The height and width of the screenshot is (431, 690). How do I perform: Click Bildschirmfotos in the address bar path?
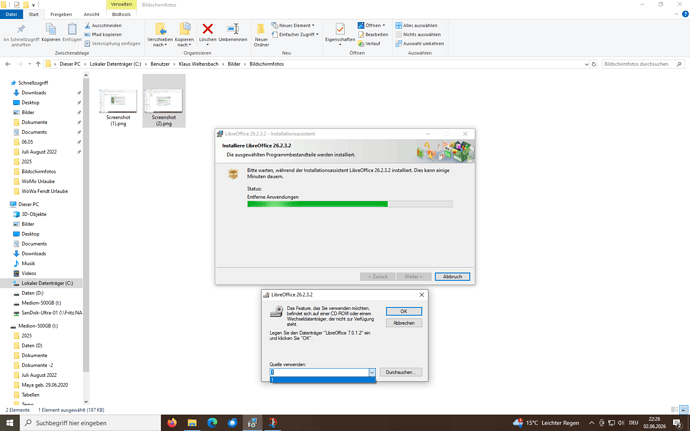click(x=267, y=64)
